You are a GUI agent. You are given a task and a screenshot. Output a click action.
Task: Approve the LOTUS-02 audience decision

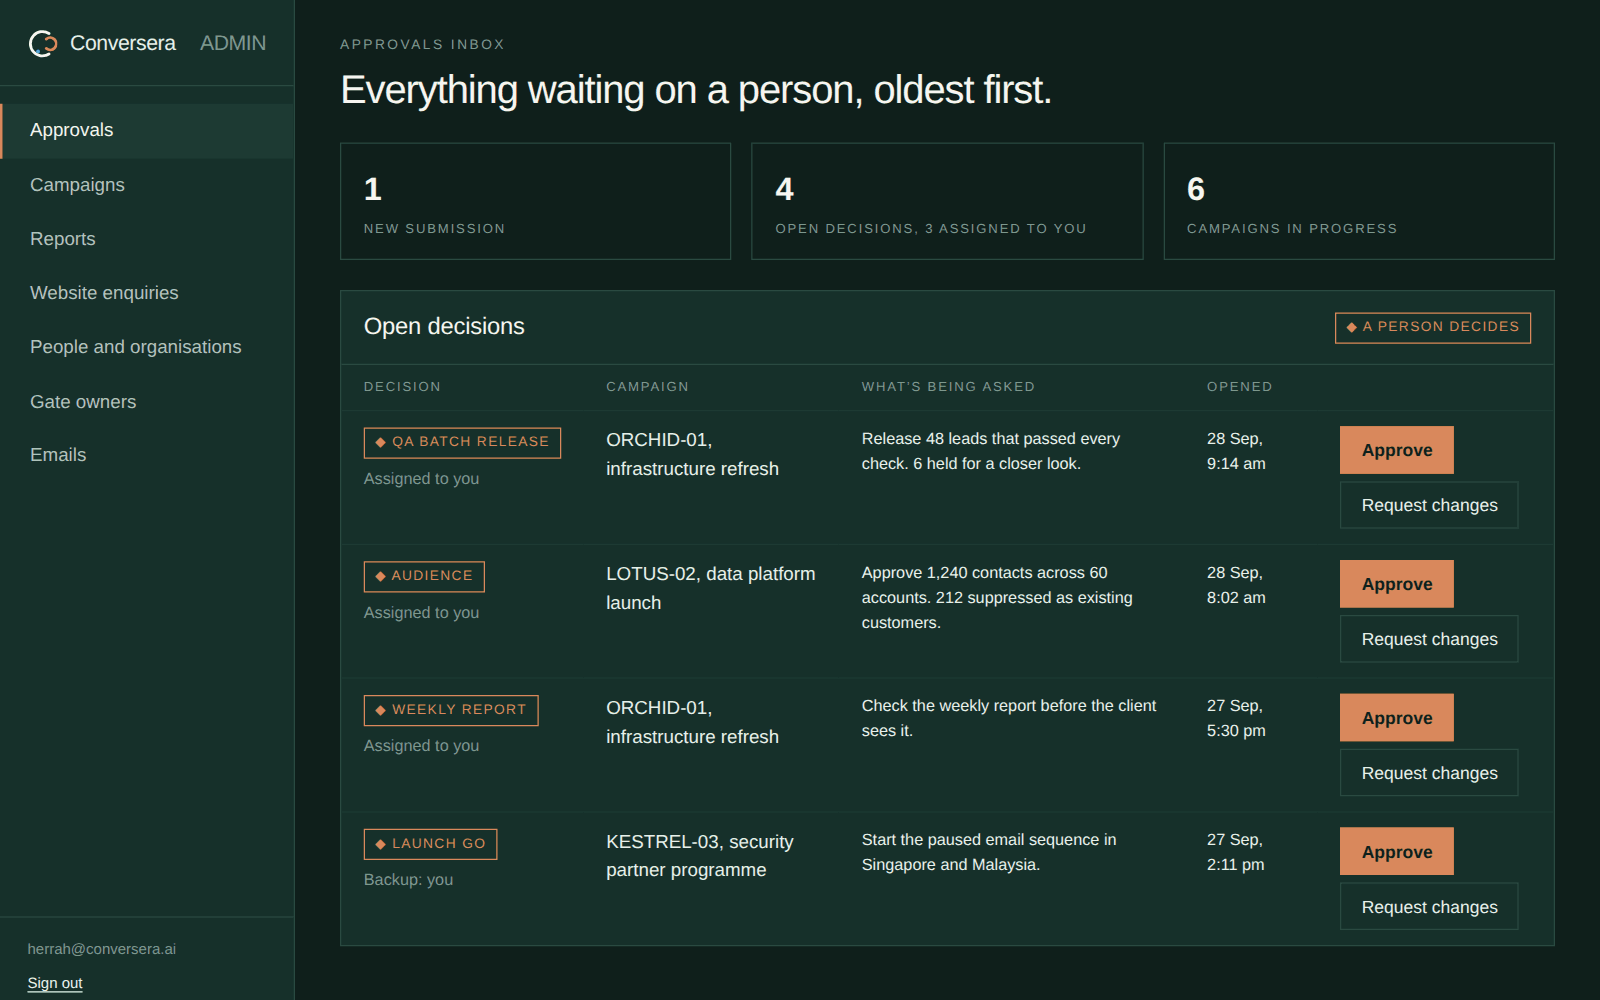[1397, 584]
